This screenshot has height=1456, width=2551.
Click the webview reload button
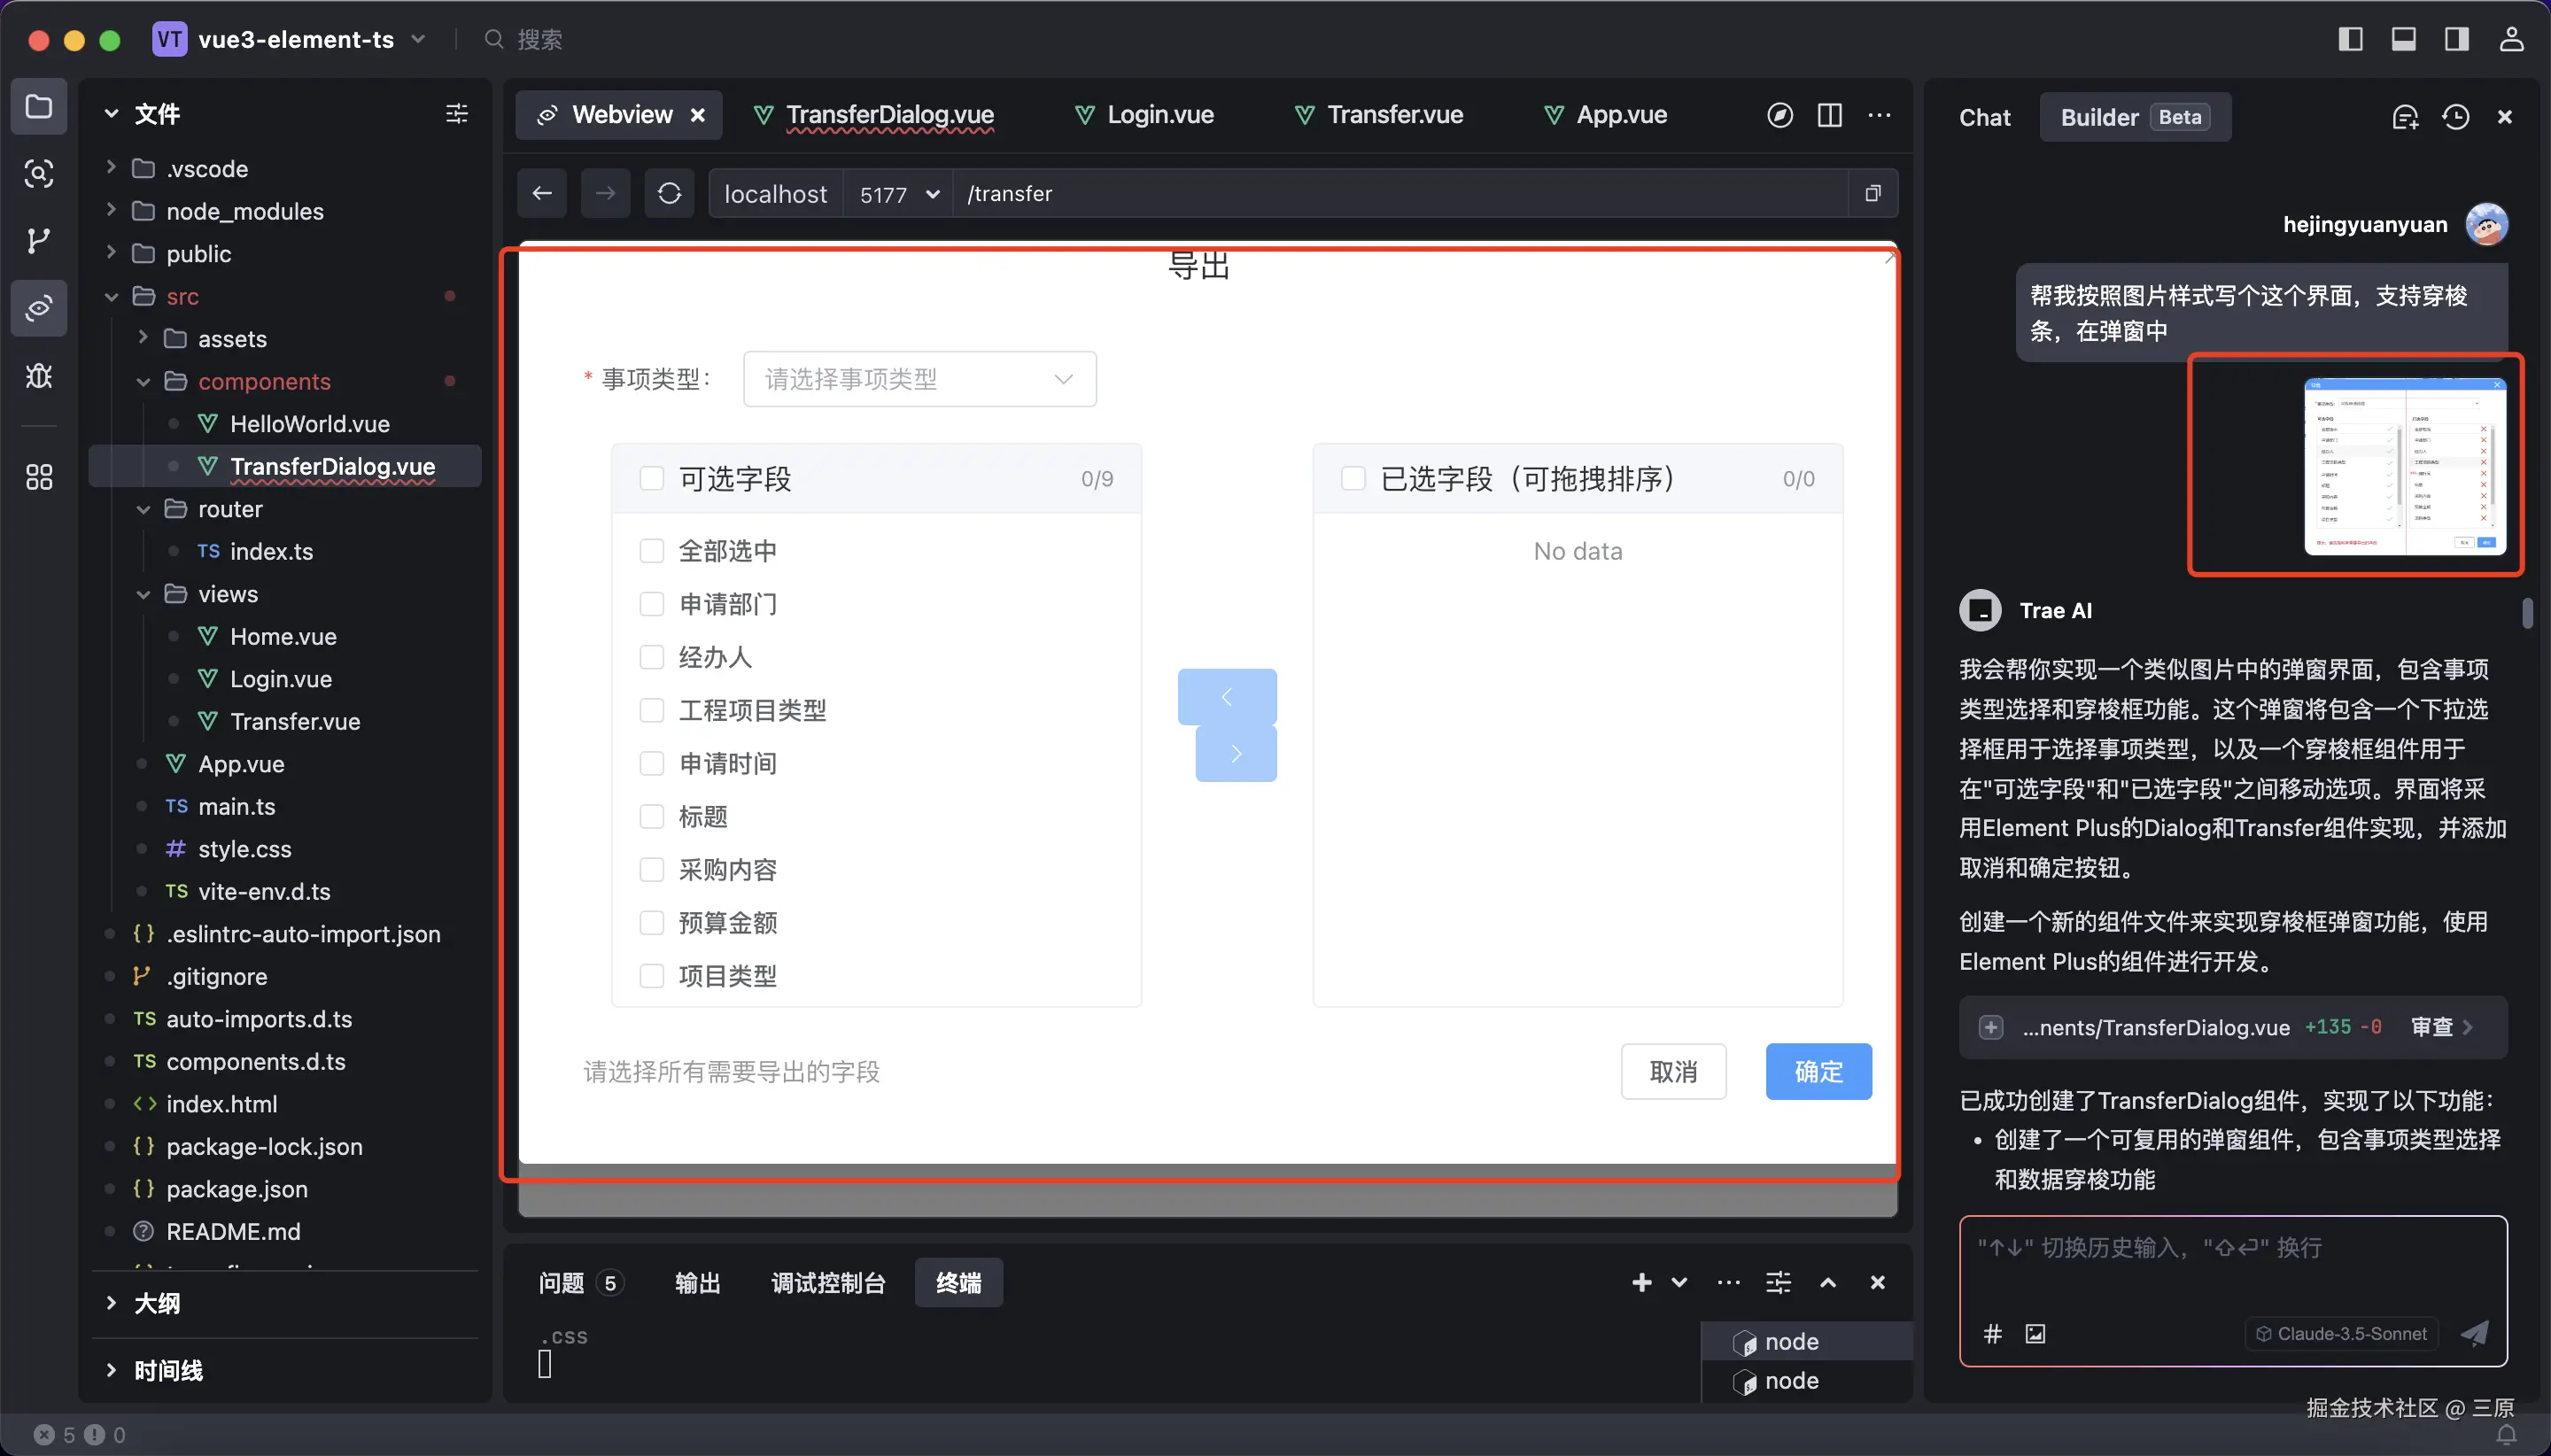coord(669,193)
